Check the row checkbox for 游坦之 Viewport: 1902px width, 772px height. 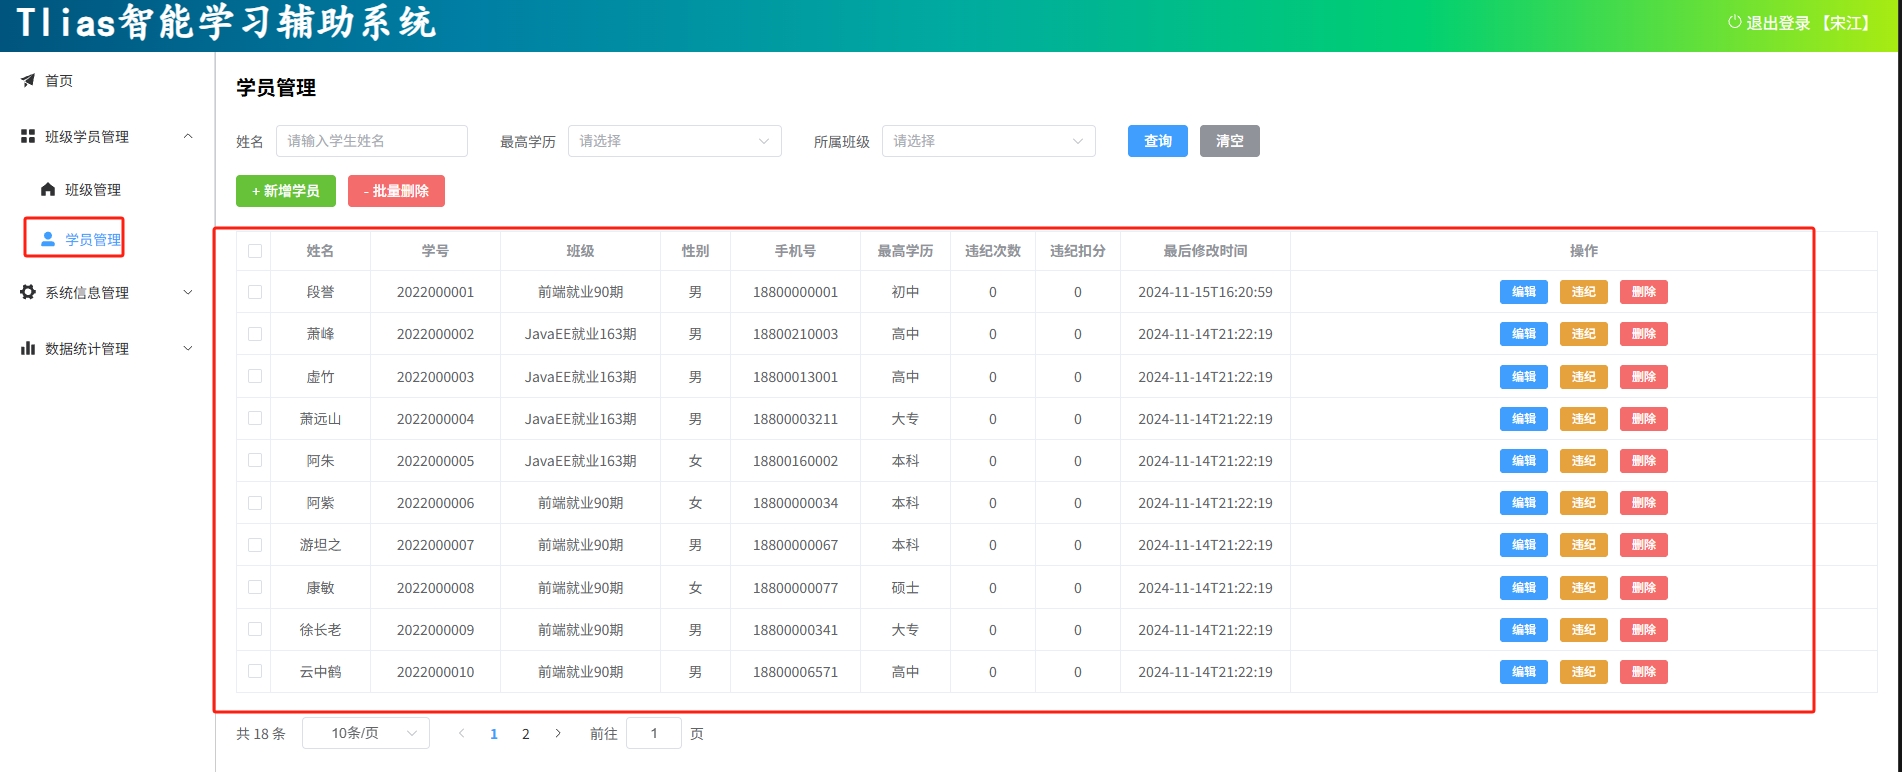pos(255,545)
